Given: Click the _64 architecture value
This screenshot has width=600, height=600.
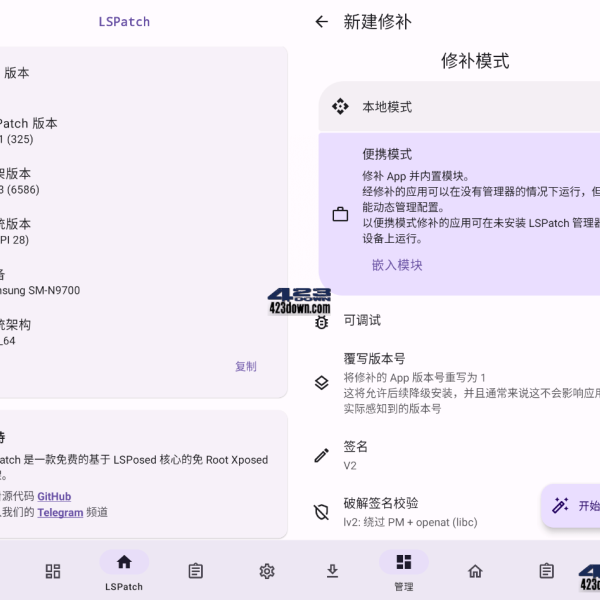Looking at the screenshot, I should [8, 341].
